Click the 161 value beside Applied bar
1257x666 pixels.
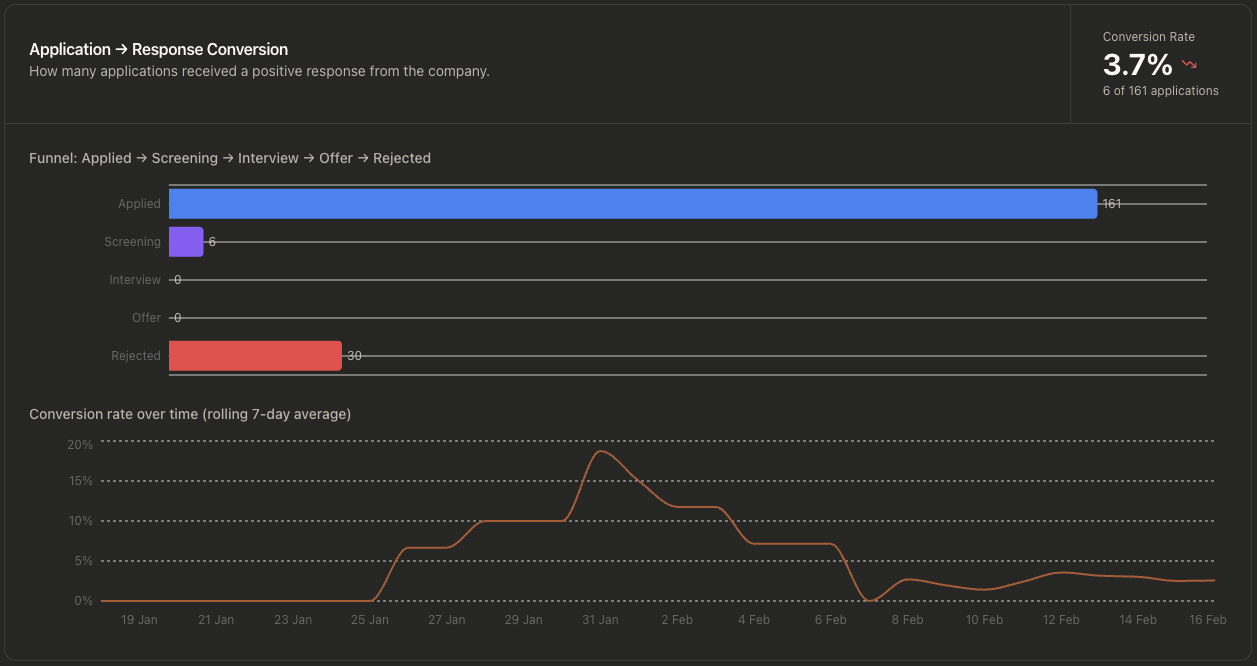[1111, 204]
